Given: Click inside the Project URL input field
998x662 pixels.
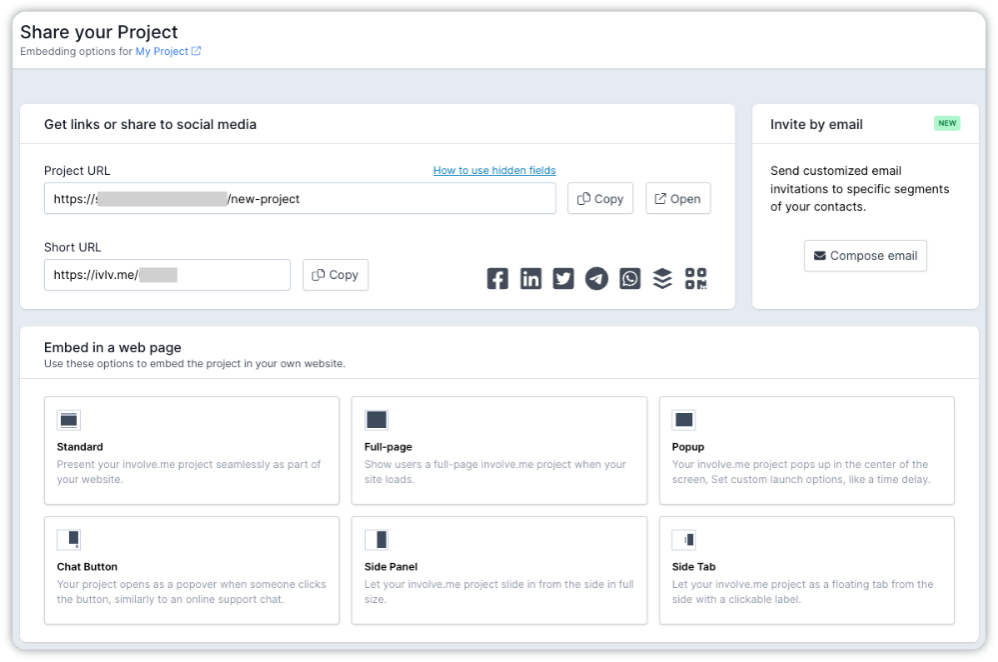Looking at the screenshot, I should (300, 198).
